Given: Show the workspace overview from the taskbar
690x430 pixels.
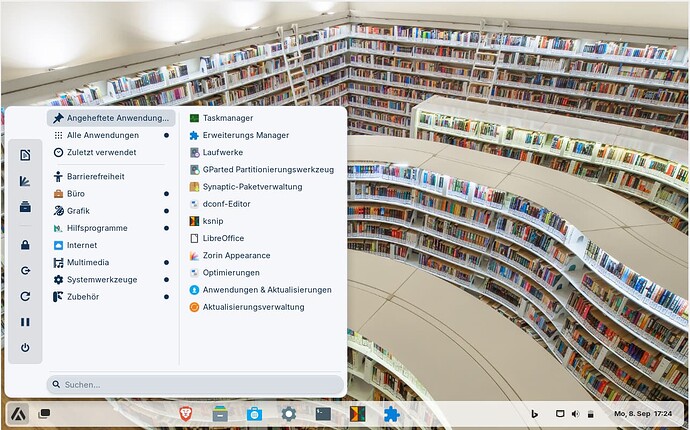Looking at the screenshot, I should [44, 413].
